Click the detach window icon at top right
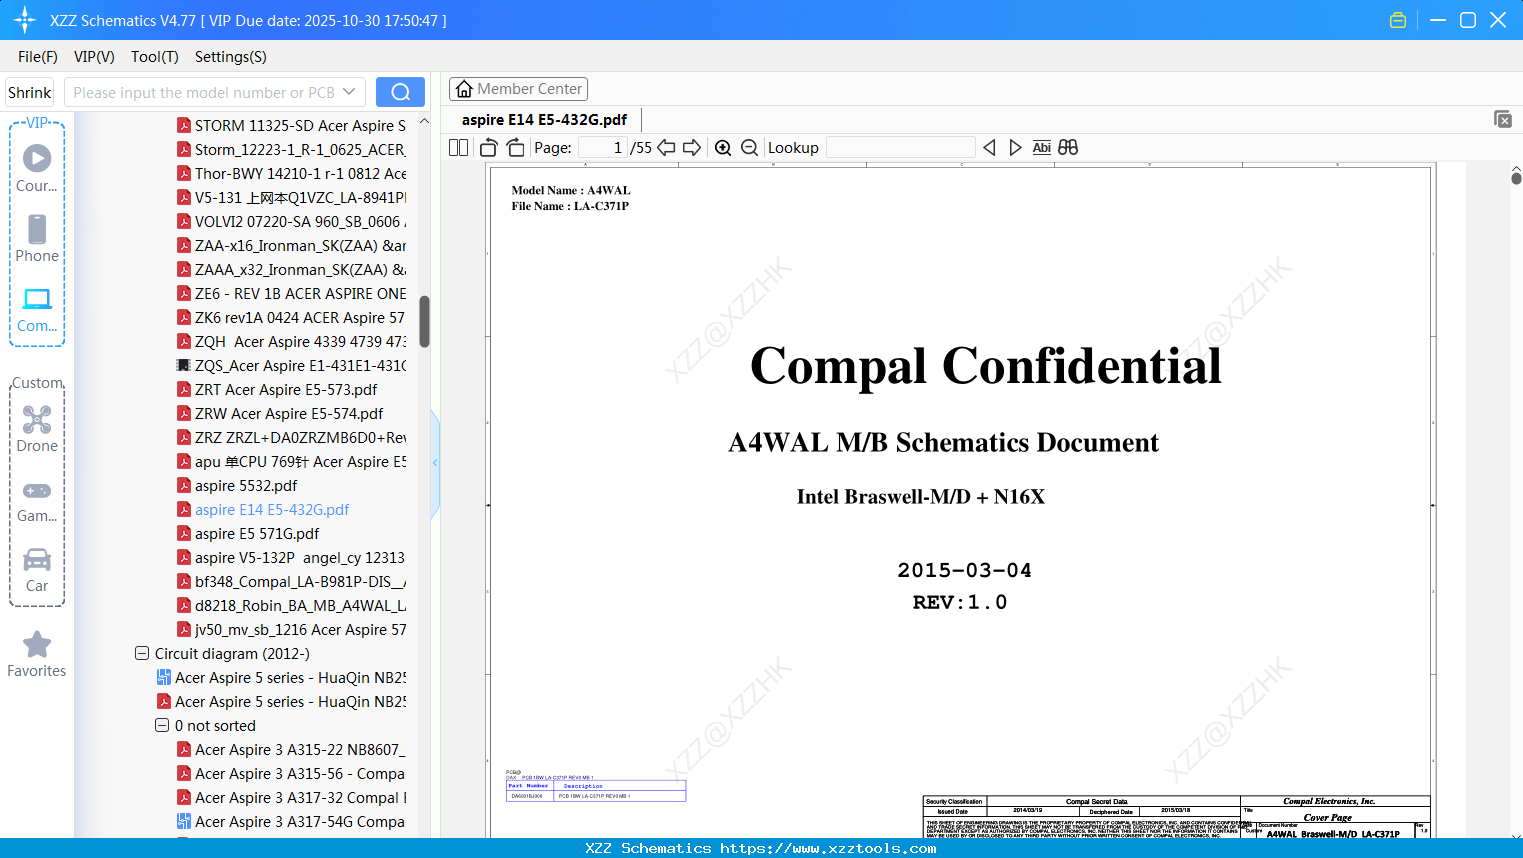The width and height of the screenshot is (1523, 858). tap(1502, 119)
